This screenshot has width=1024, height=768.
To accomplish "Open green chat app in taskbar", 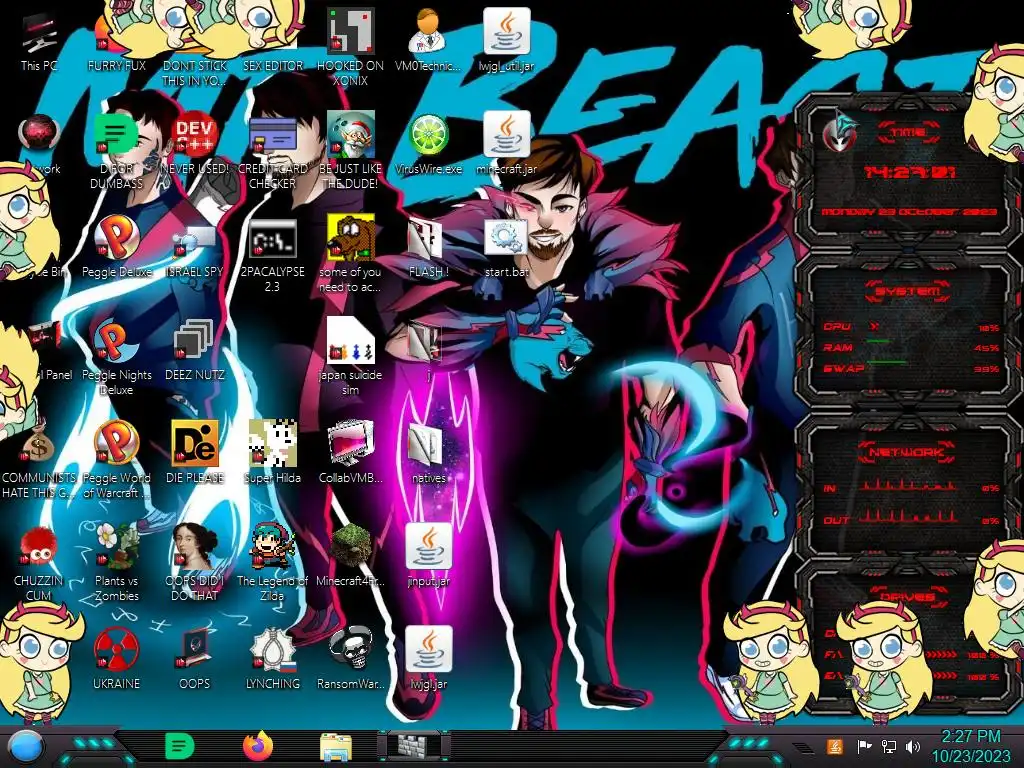I will (x=179, y=746).
